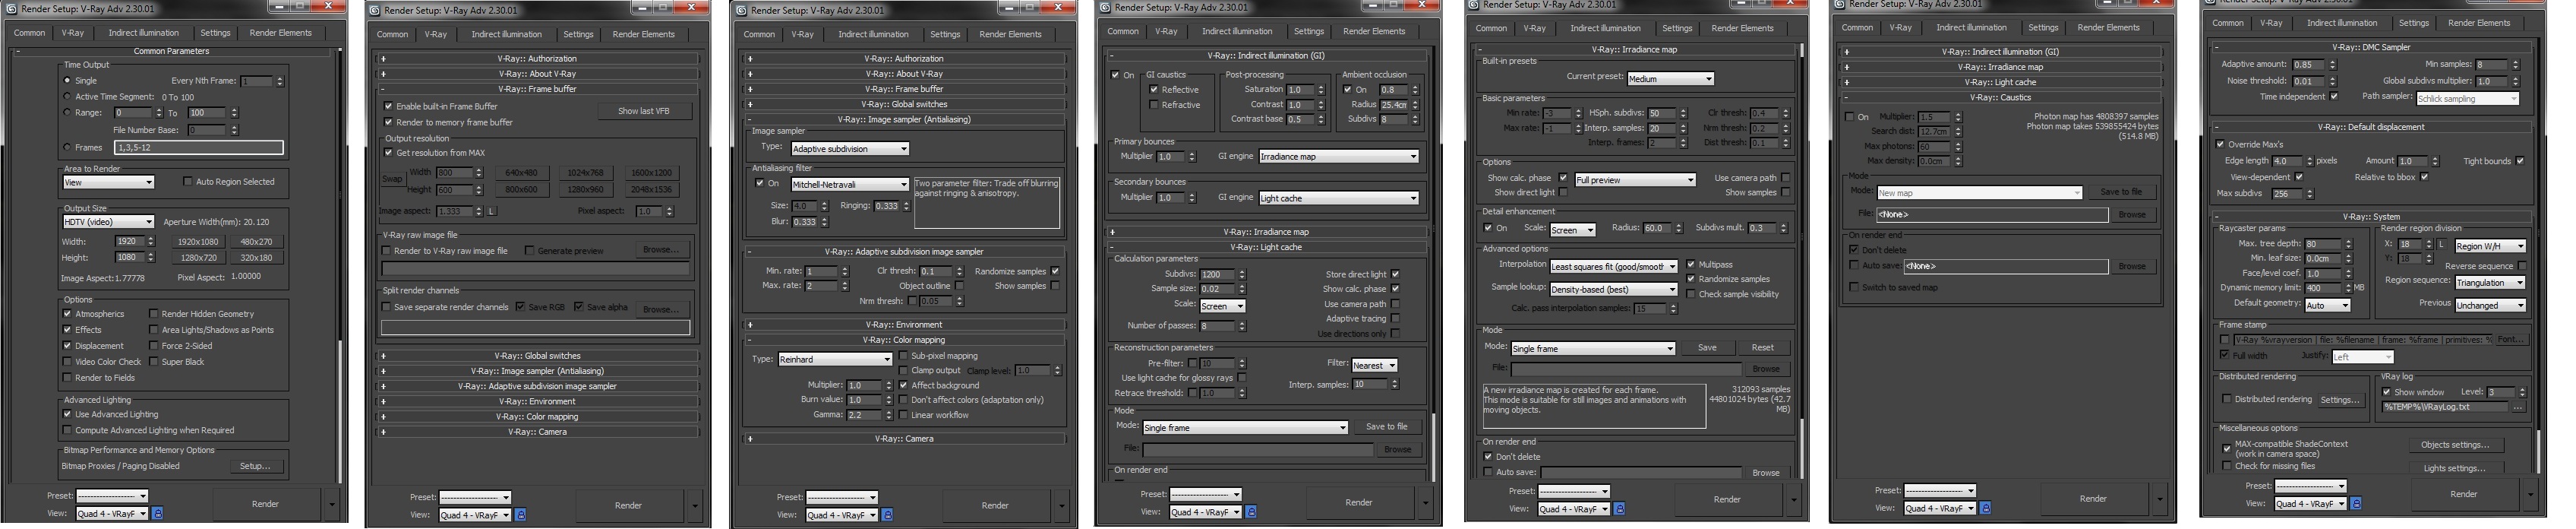The height and width of the screenshot is (529, 2576).
Task: Select the Frames radio button
Action: pyautogui.click(x=67, y=147)
